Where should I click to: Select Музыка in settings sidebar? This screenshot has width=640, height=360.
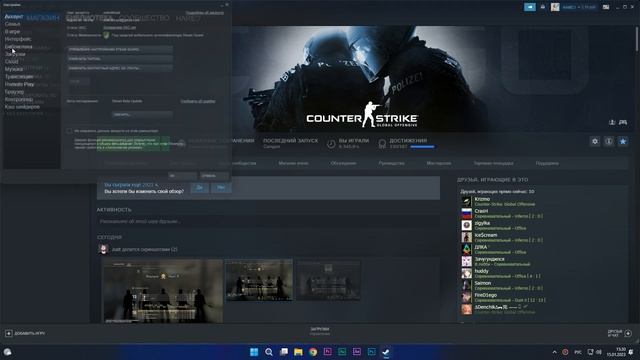coord(14,69)
